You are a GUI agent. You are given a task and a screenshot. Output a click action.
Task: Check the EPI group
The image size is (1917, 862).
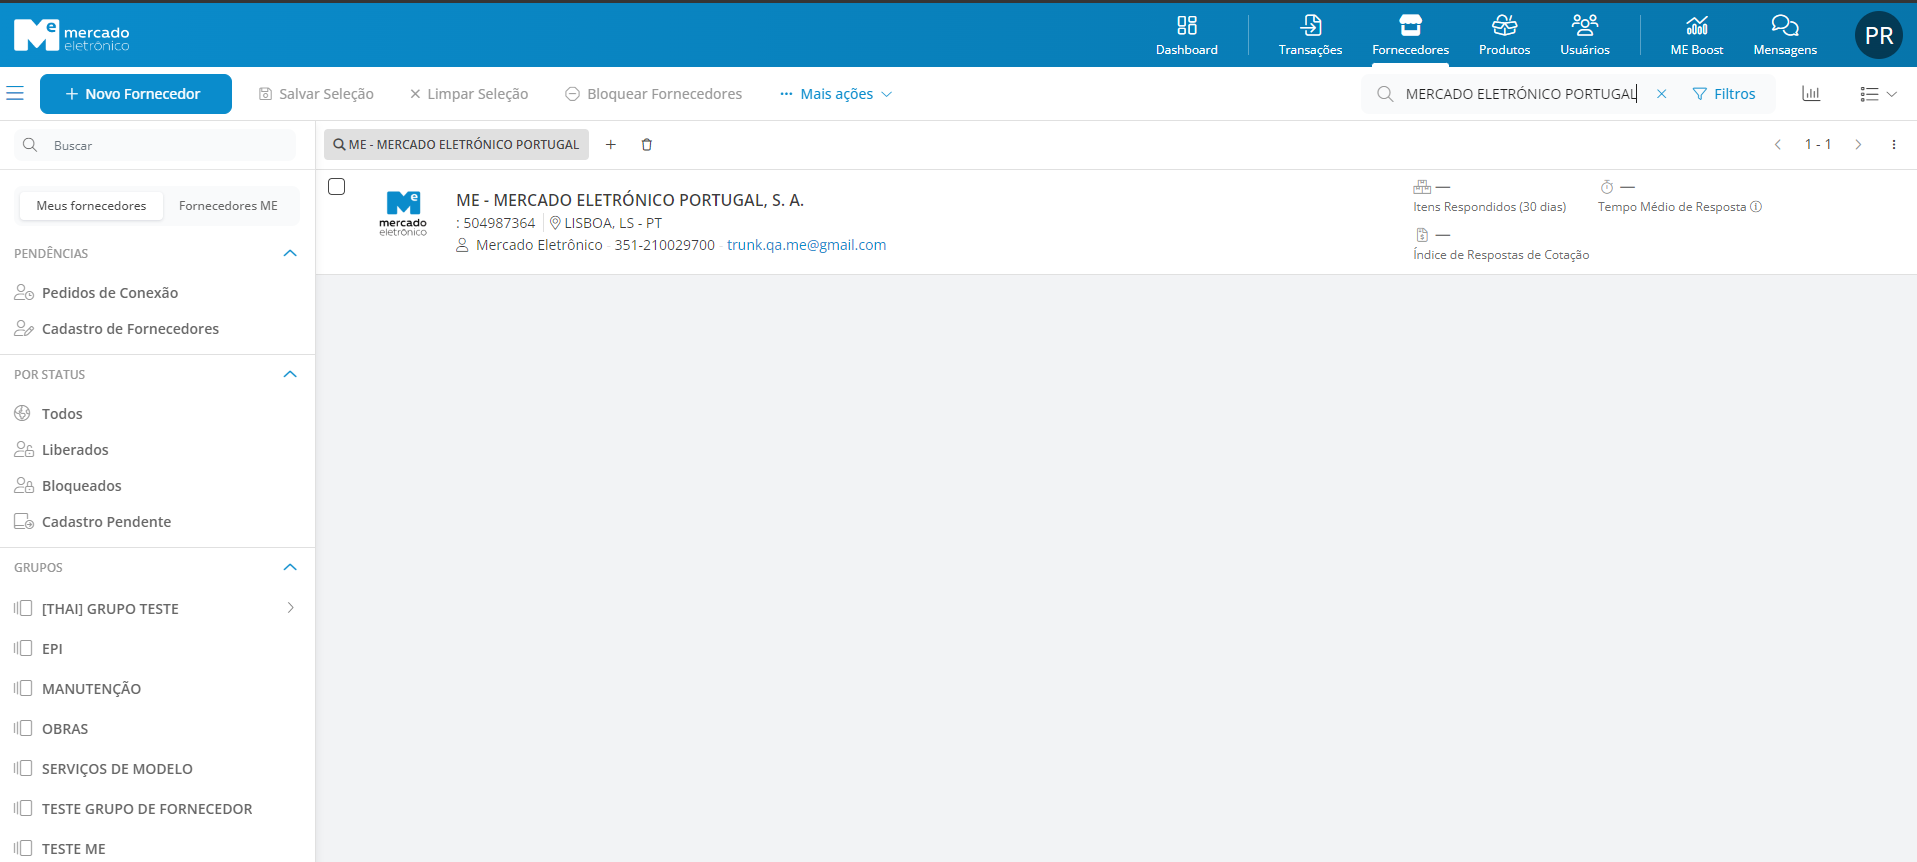coord(23,648)
